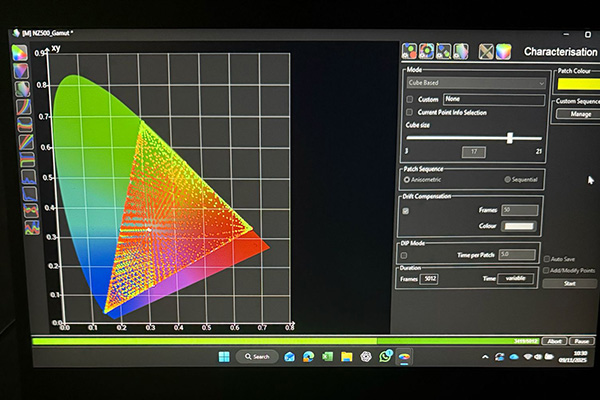Viewport: 600px width, 400px height.
Task: Open Excel from the taskbar
Action: click(328, 357)
